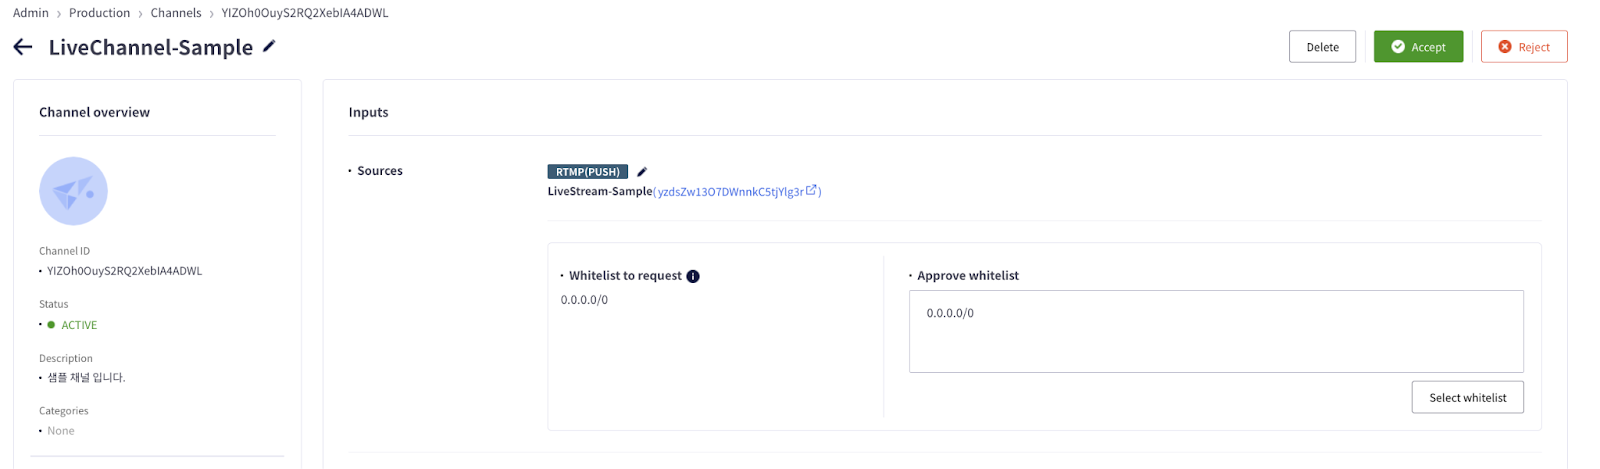
Task: Open the LiveStream-Sample stream ID link
Action: (x=730, y=192)
